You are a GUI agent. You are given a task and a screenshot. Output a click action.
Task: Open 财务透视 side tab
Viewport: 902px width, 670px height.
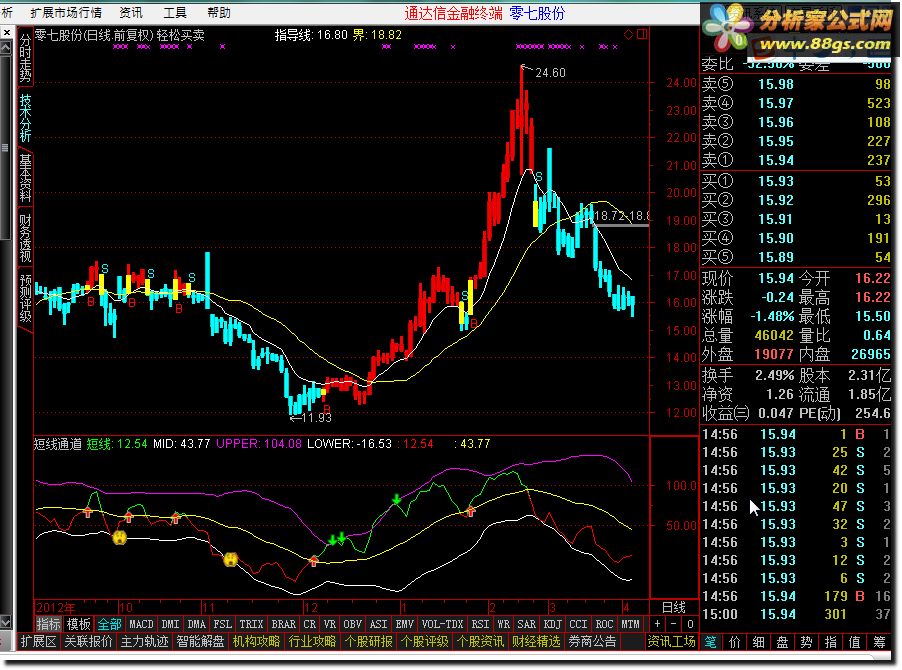point(25,238)
